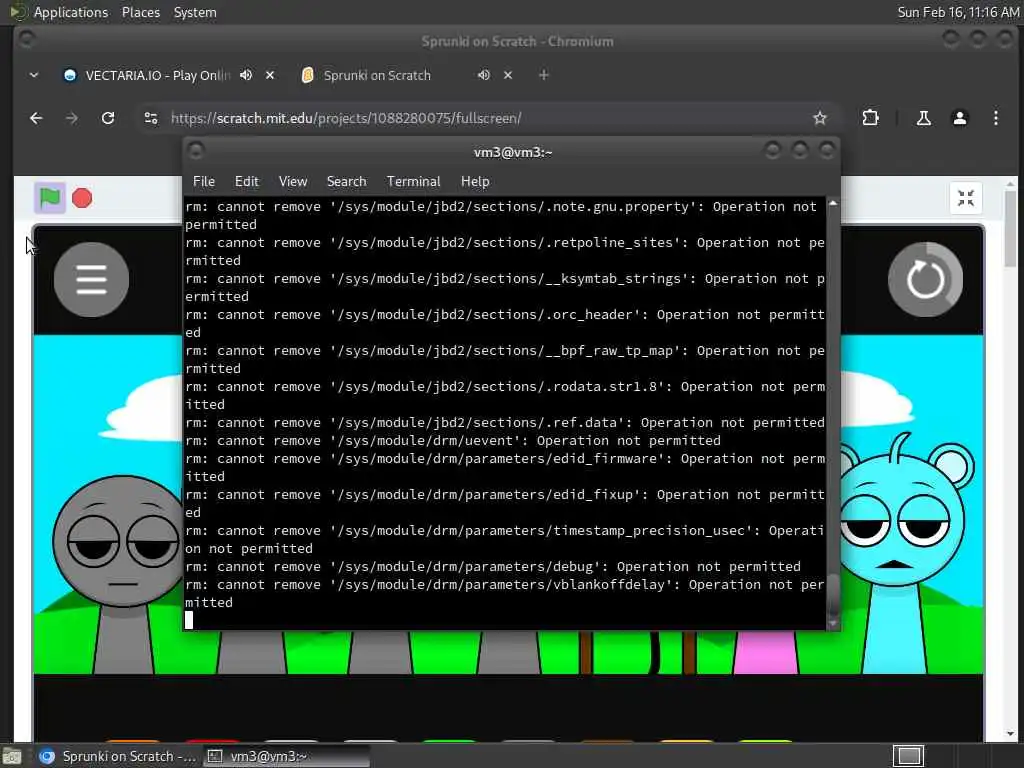Image resolution: width=1024 pixels, height=768 pixels.
Task: Close the VECTARIA.IO tab
Action: tap(270, 75)
